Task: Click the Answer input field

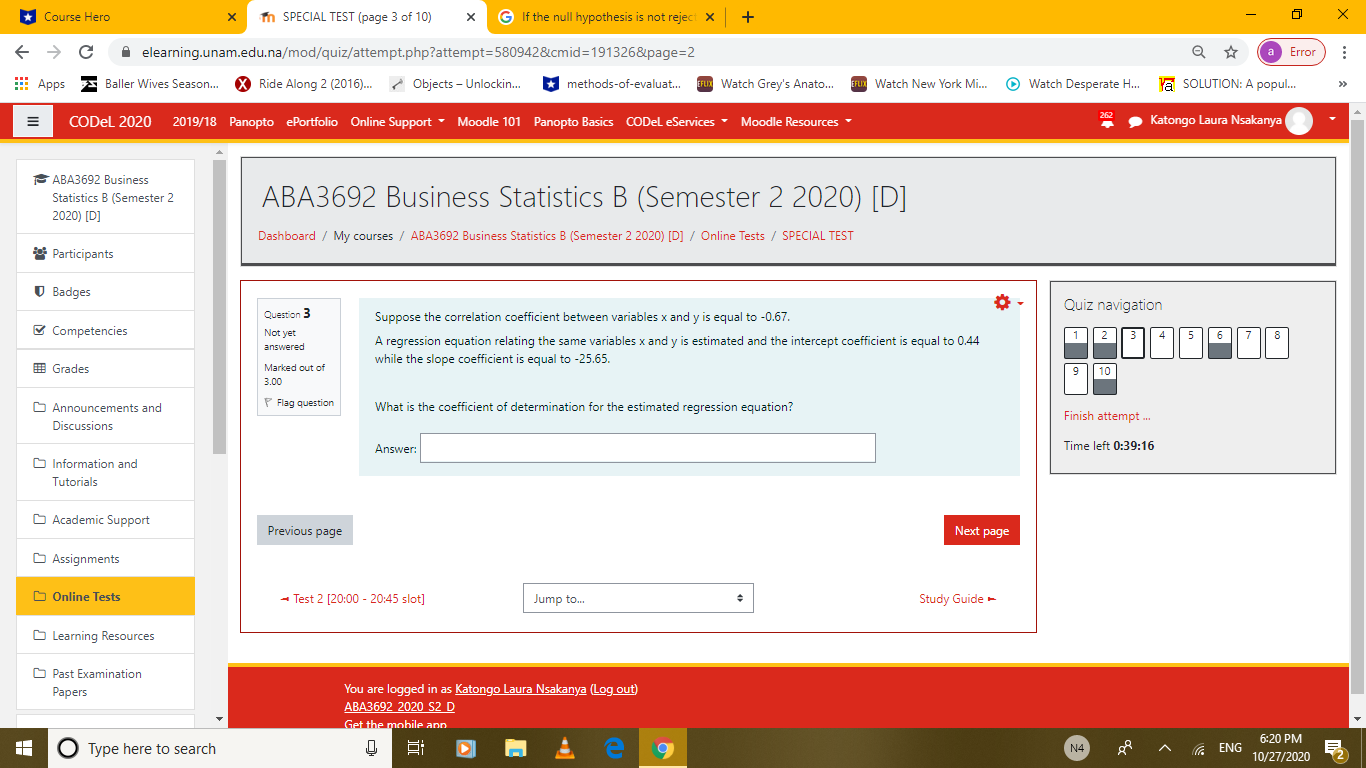Action: point(648,448)
